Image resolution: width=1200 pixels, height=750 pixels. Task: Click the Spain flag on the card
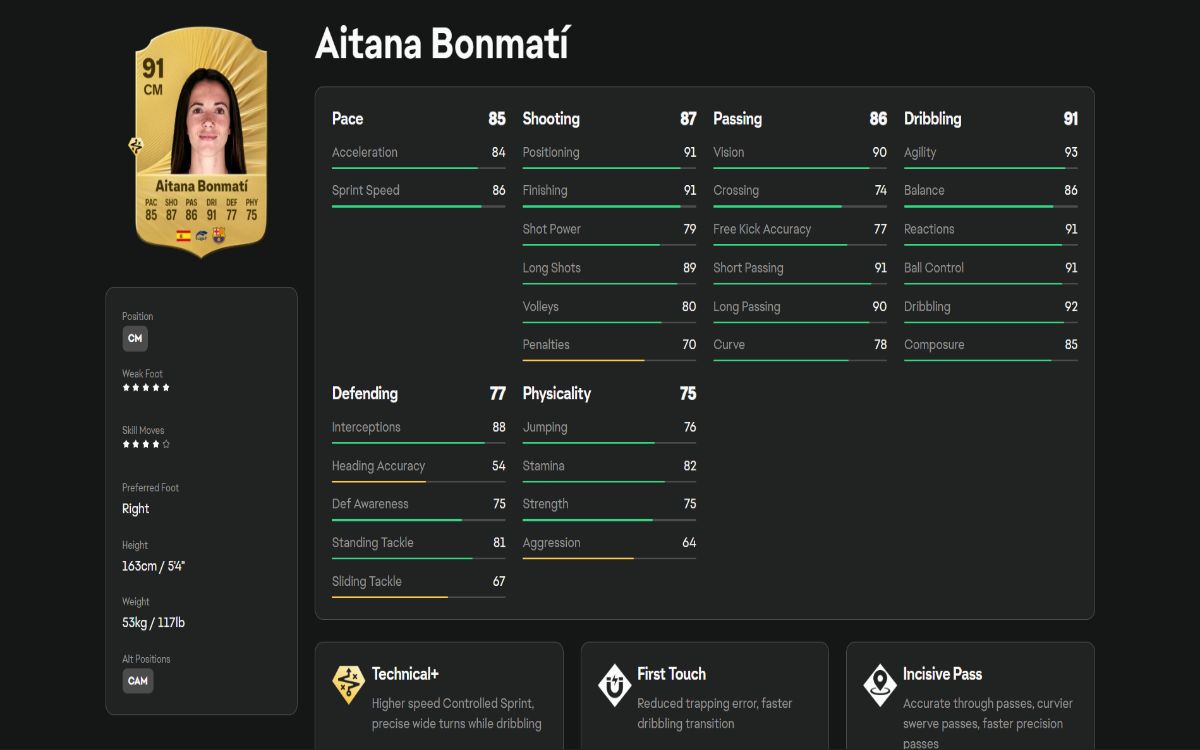tap(183, 236)
